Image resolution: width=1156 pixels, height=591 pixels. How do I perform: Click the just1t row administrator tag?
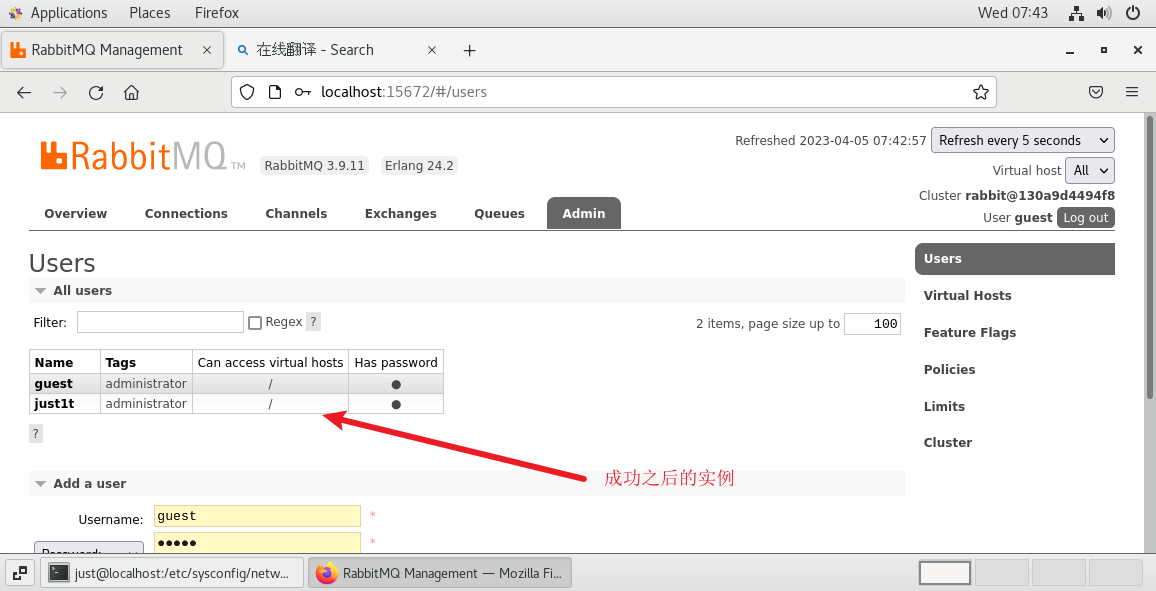(146, 403)
